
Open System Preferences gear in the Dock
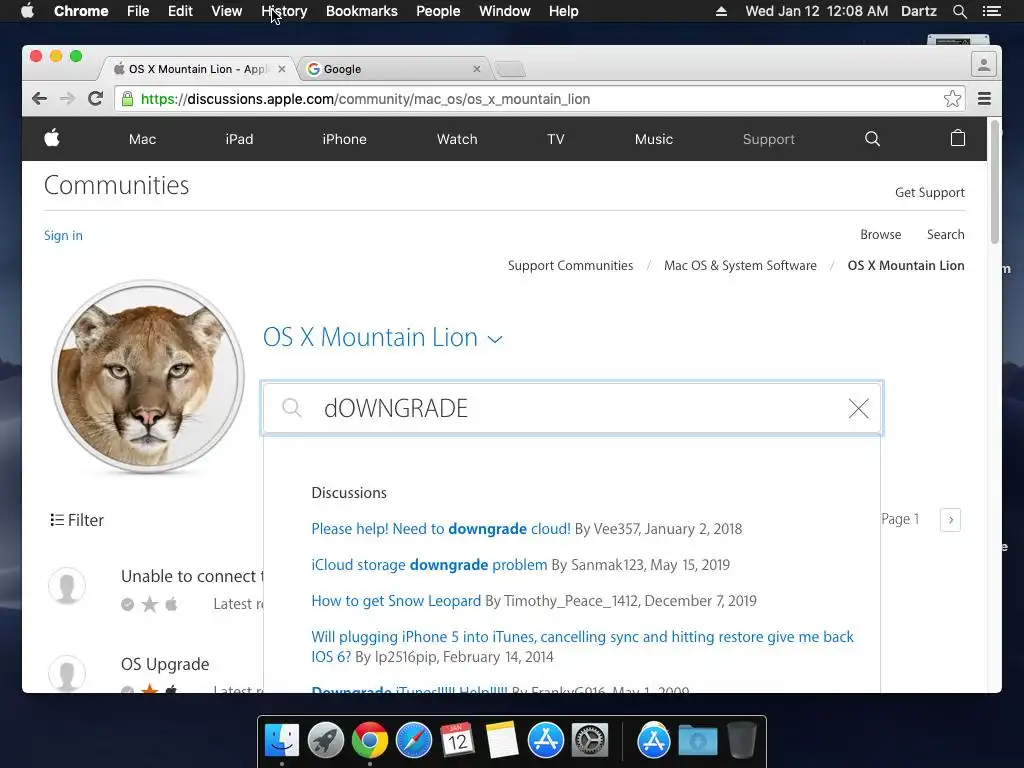pyautogui.click(x=590, y=741)
